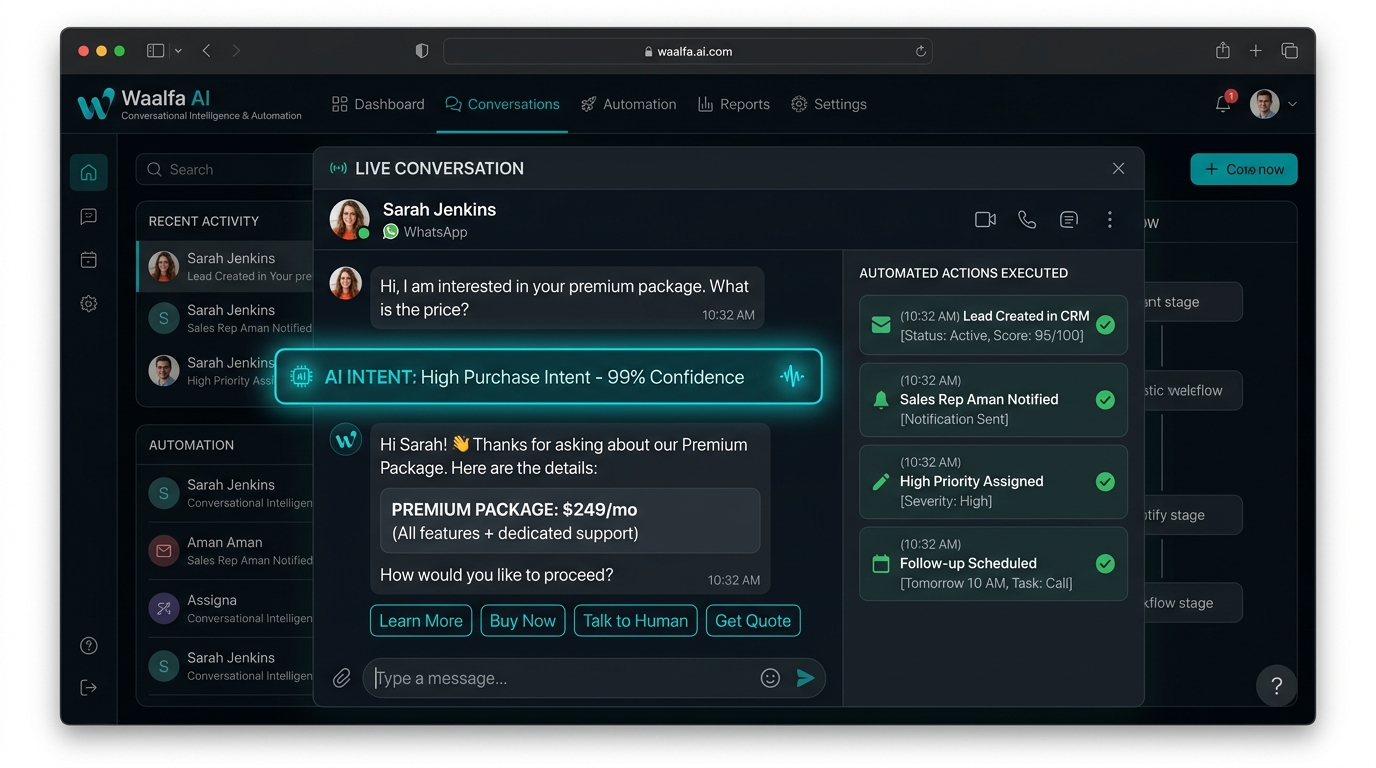Click the browser share icon
This screenshot has width=1376, height=768.
[1222, 51]
